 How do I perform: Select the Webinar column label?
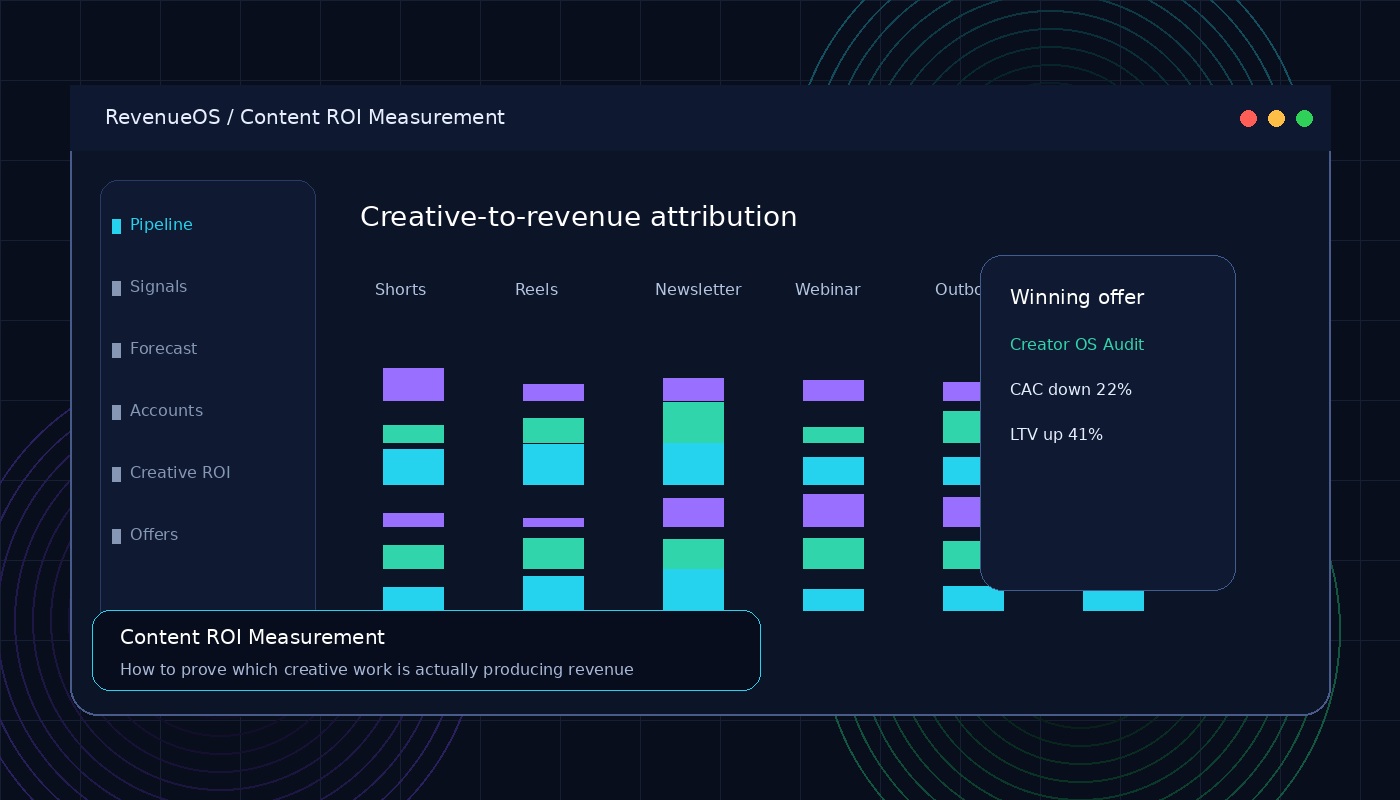tap(827, 289)
